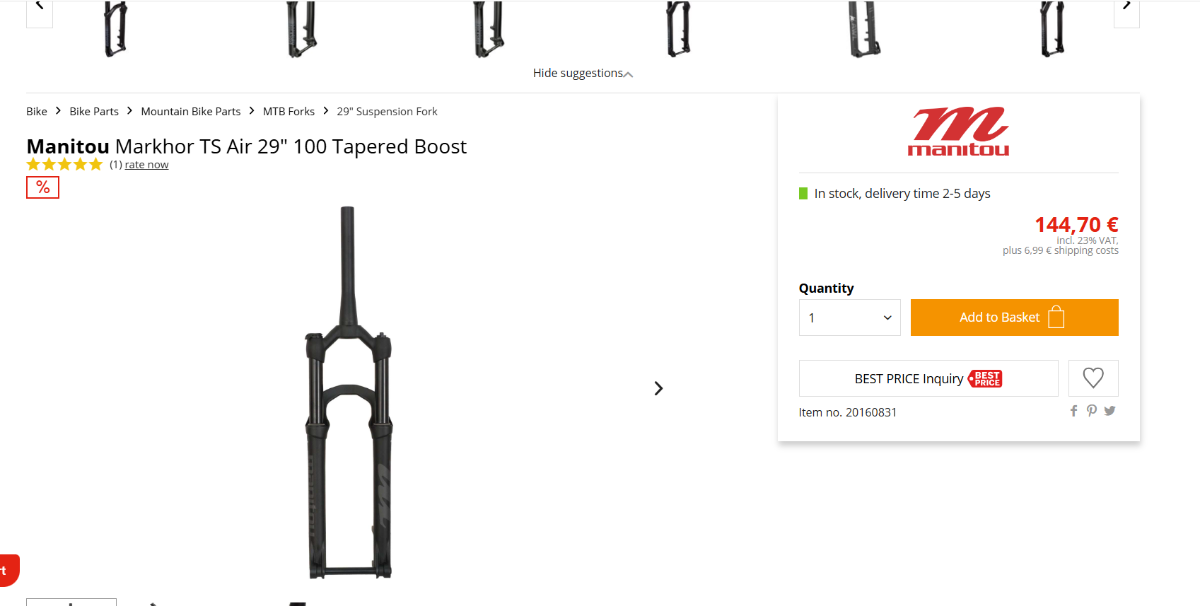The image size is (1200, 606).
Task: Click the red percent discount badge
Action: click(x=43, y=187)
